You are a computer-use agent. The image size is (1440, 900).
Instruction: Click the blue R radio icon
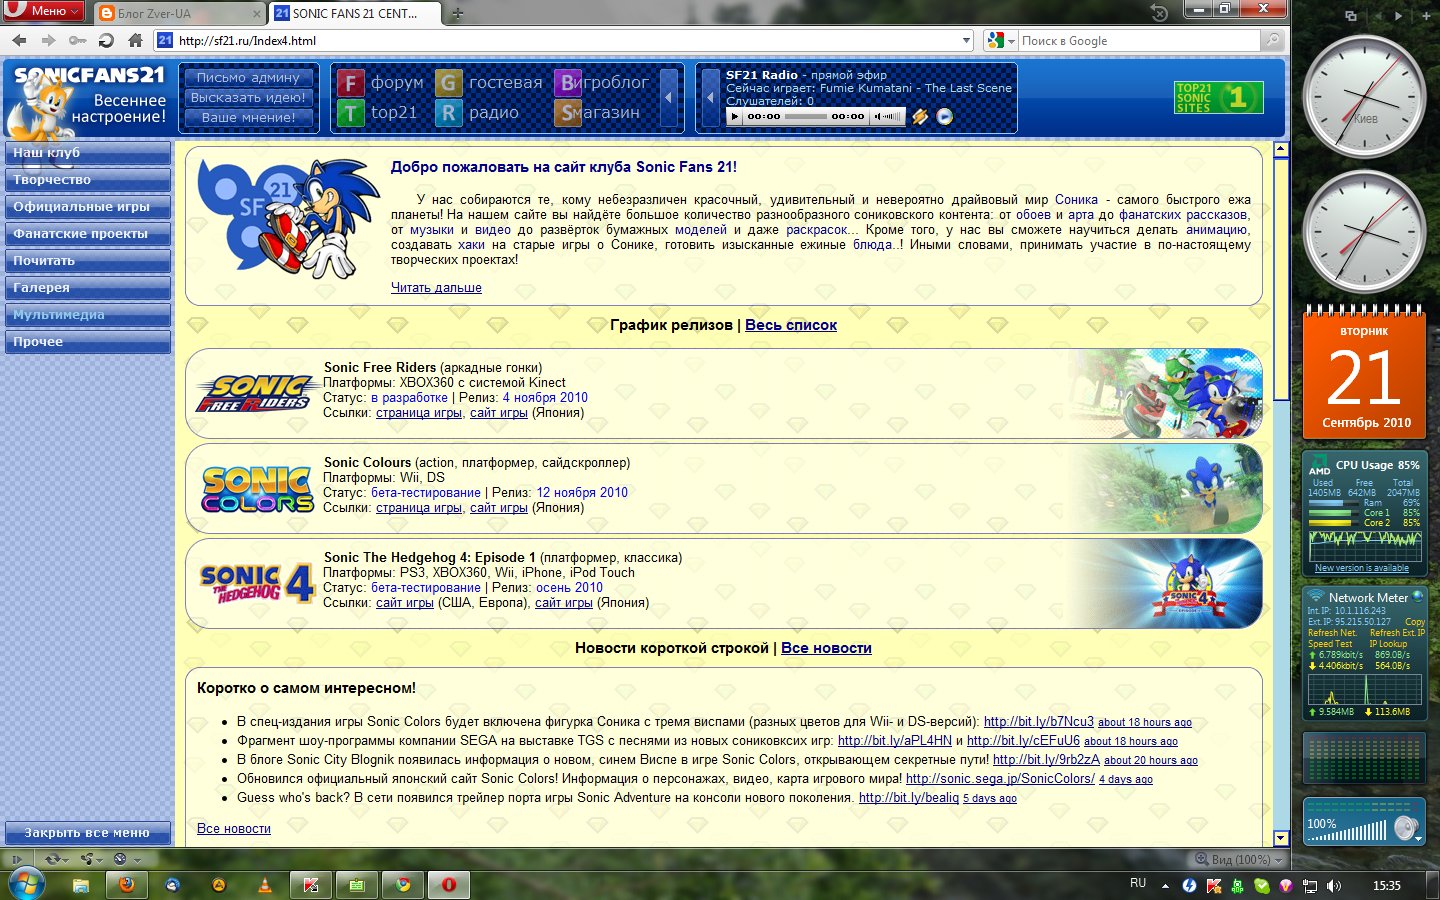448,113
